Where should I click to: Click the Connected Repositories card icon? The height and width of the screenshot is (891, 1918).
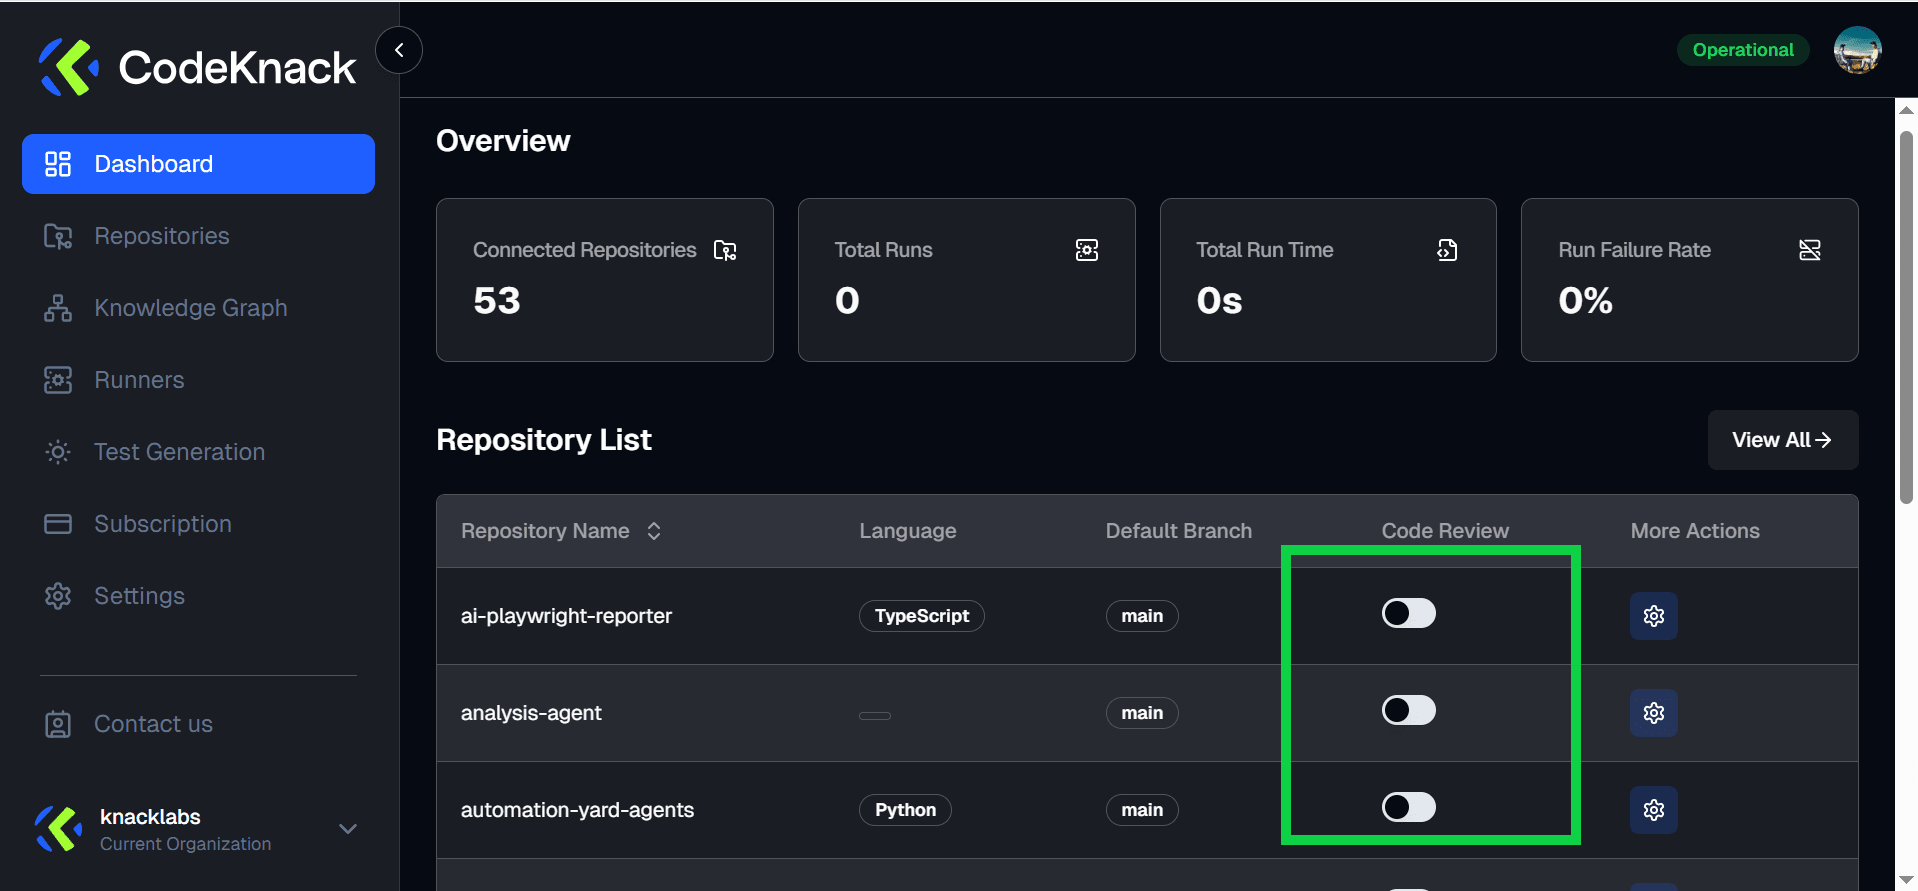click(725, 250)
